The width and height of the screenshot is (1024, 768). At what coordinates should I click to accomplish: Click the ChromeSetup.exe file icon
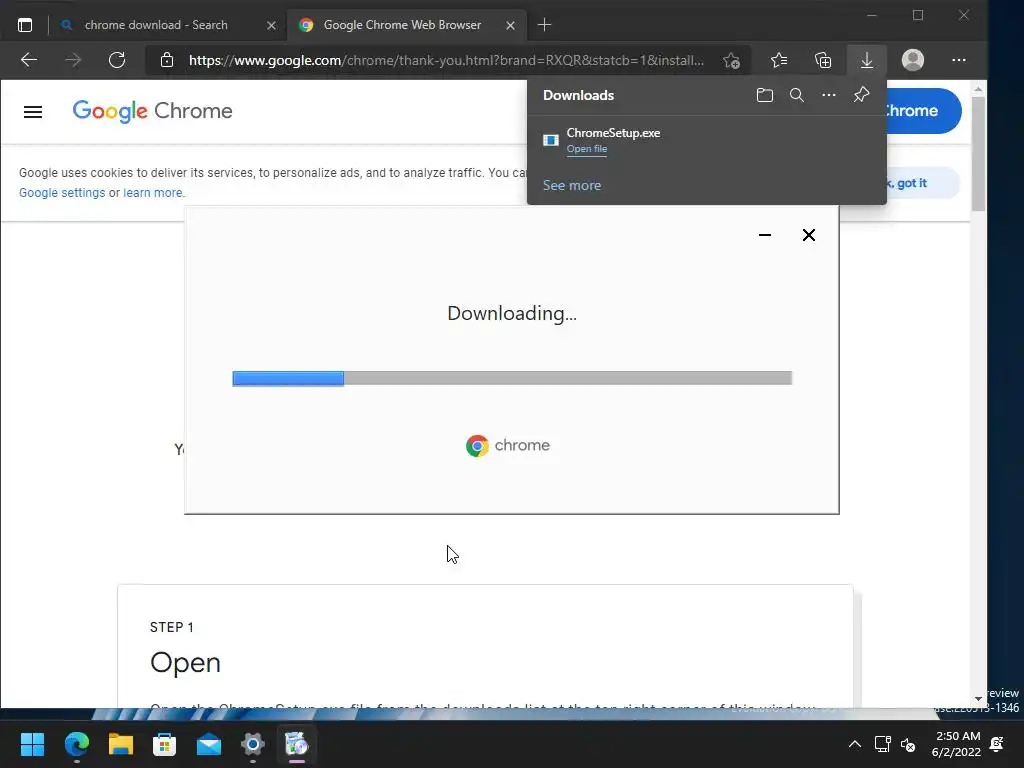(551, 140)
